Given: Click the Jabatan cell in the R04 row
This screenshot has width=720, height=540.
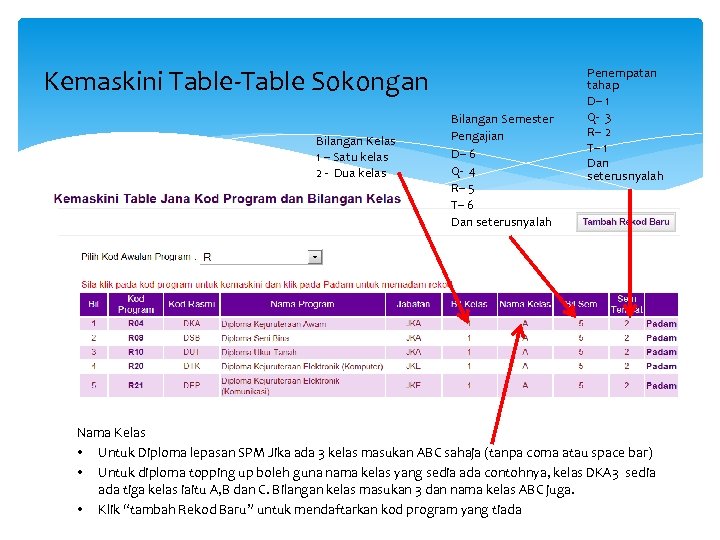Looking at the screenshot, I should [x=413, y=323].
